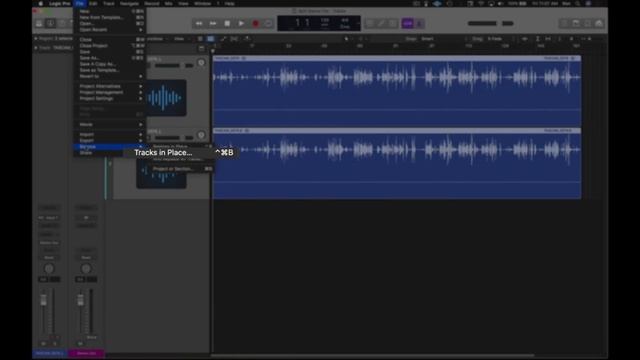Click the Fast Forward transport button
This screenshot has height=360, width=640.
213,24
